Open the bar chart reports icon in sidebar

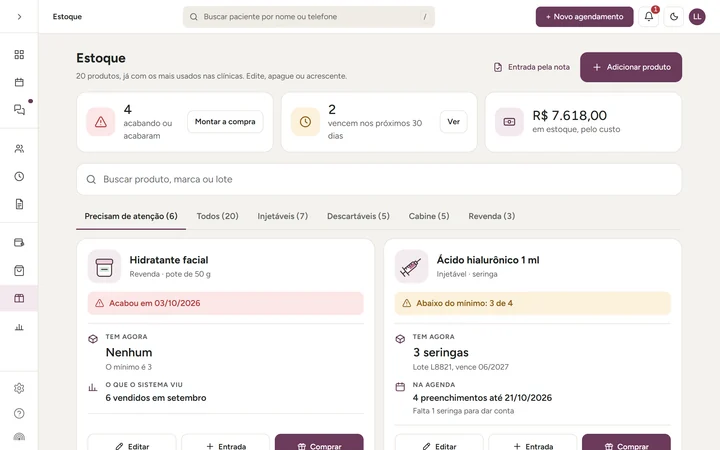tap(19, 327)
